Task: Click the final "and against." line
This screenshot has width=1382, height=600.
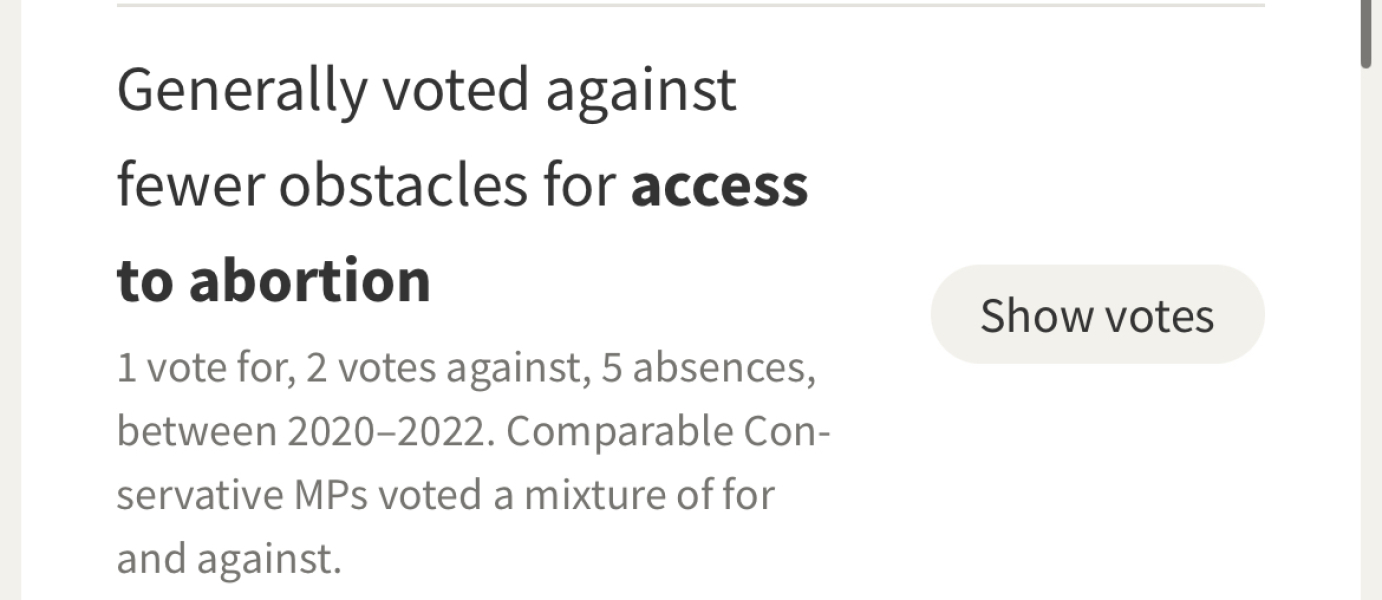Action: pyautogui.click(x=229, y=558)
